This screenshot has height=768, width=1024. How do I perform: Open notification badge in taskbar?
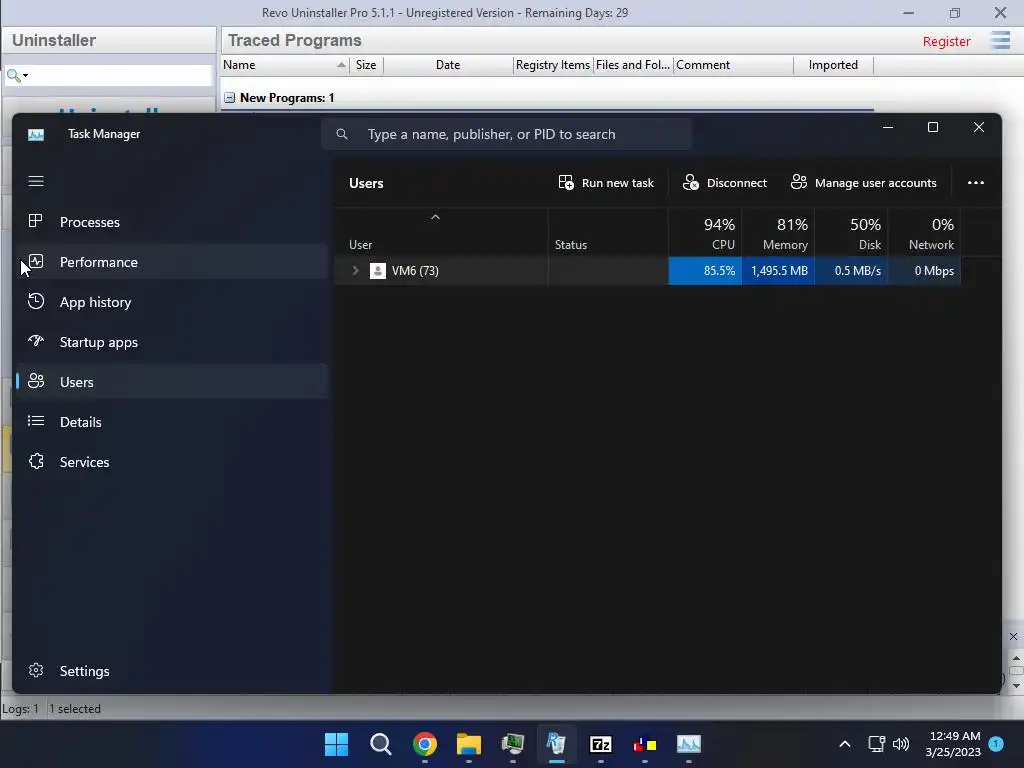996,744
